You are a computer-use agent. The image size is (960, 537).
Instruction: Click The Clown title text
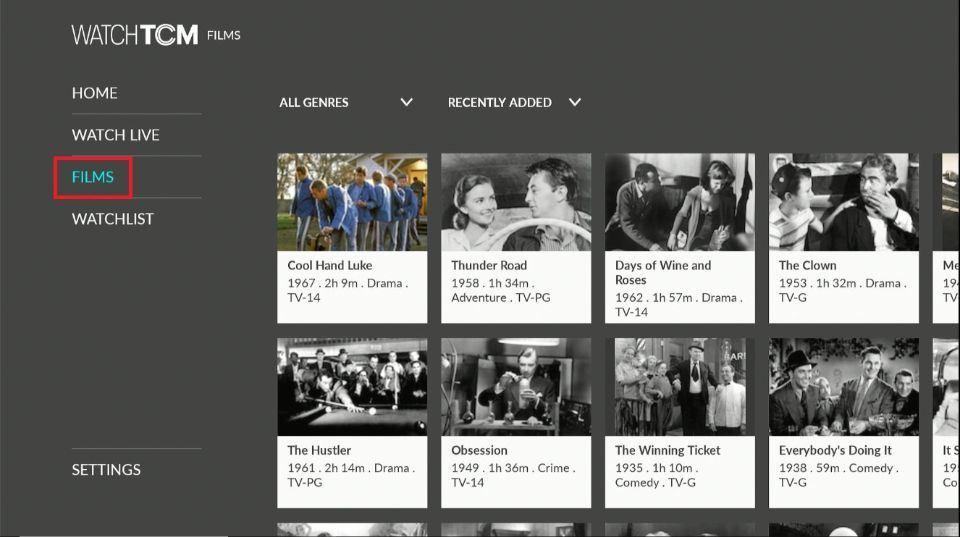[808, 265]
